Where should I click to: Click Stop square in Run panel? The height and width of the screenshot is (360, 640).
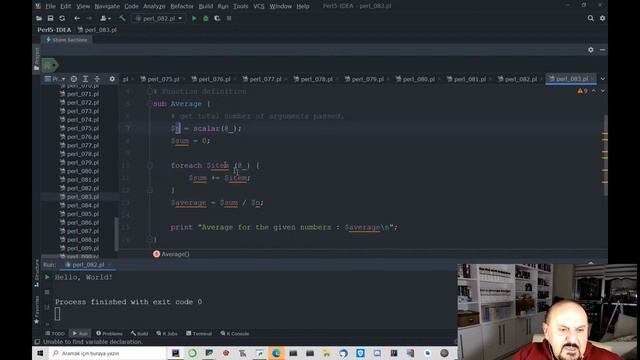(47, 292)
